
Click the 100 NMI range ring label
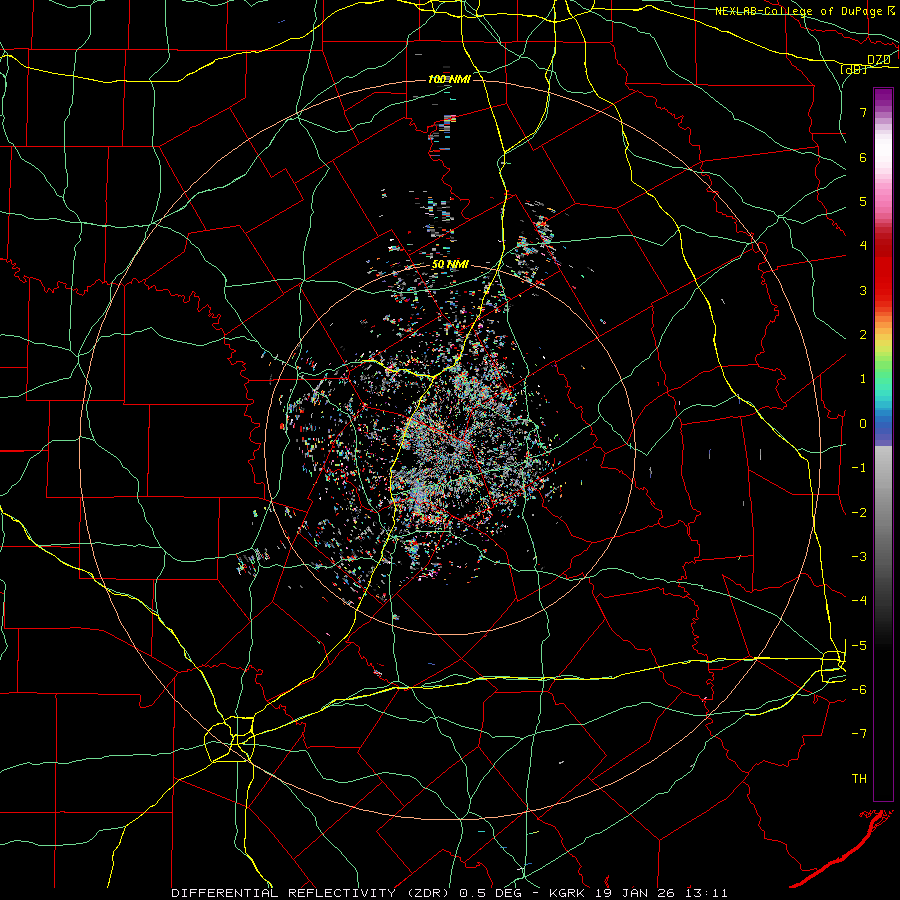pyautogui.click(x=449, y=79)
